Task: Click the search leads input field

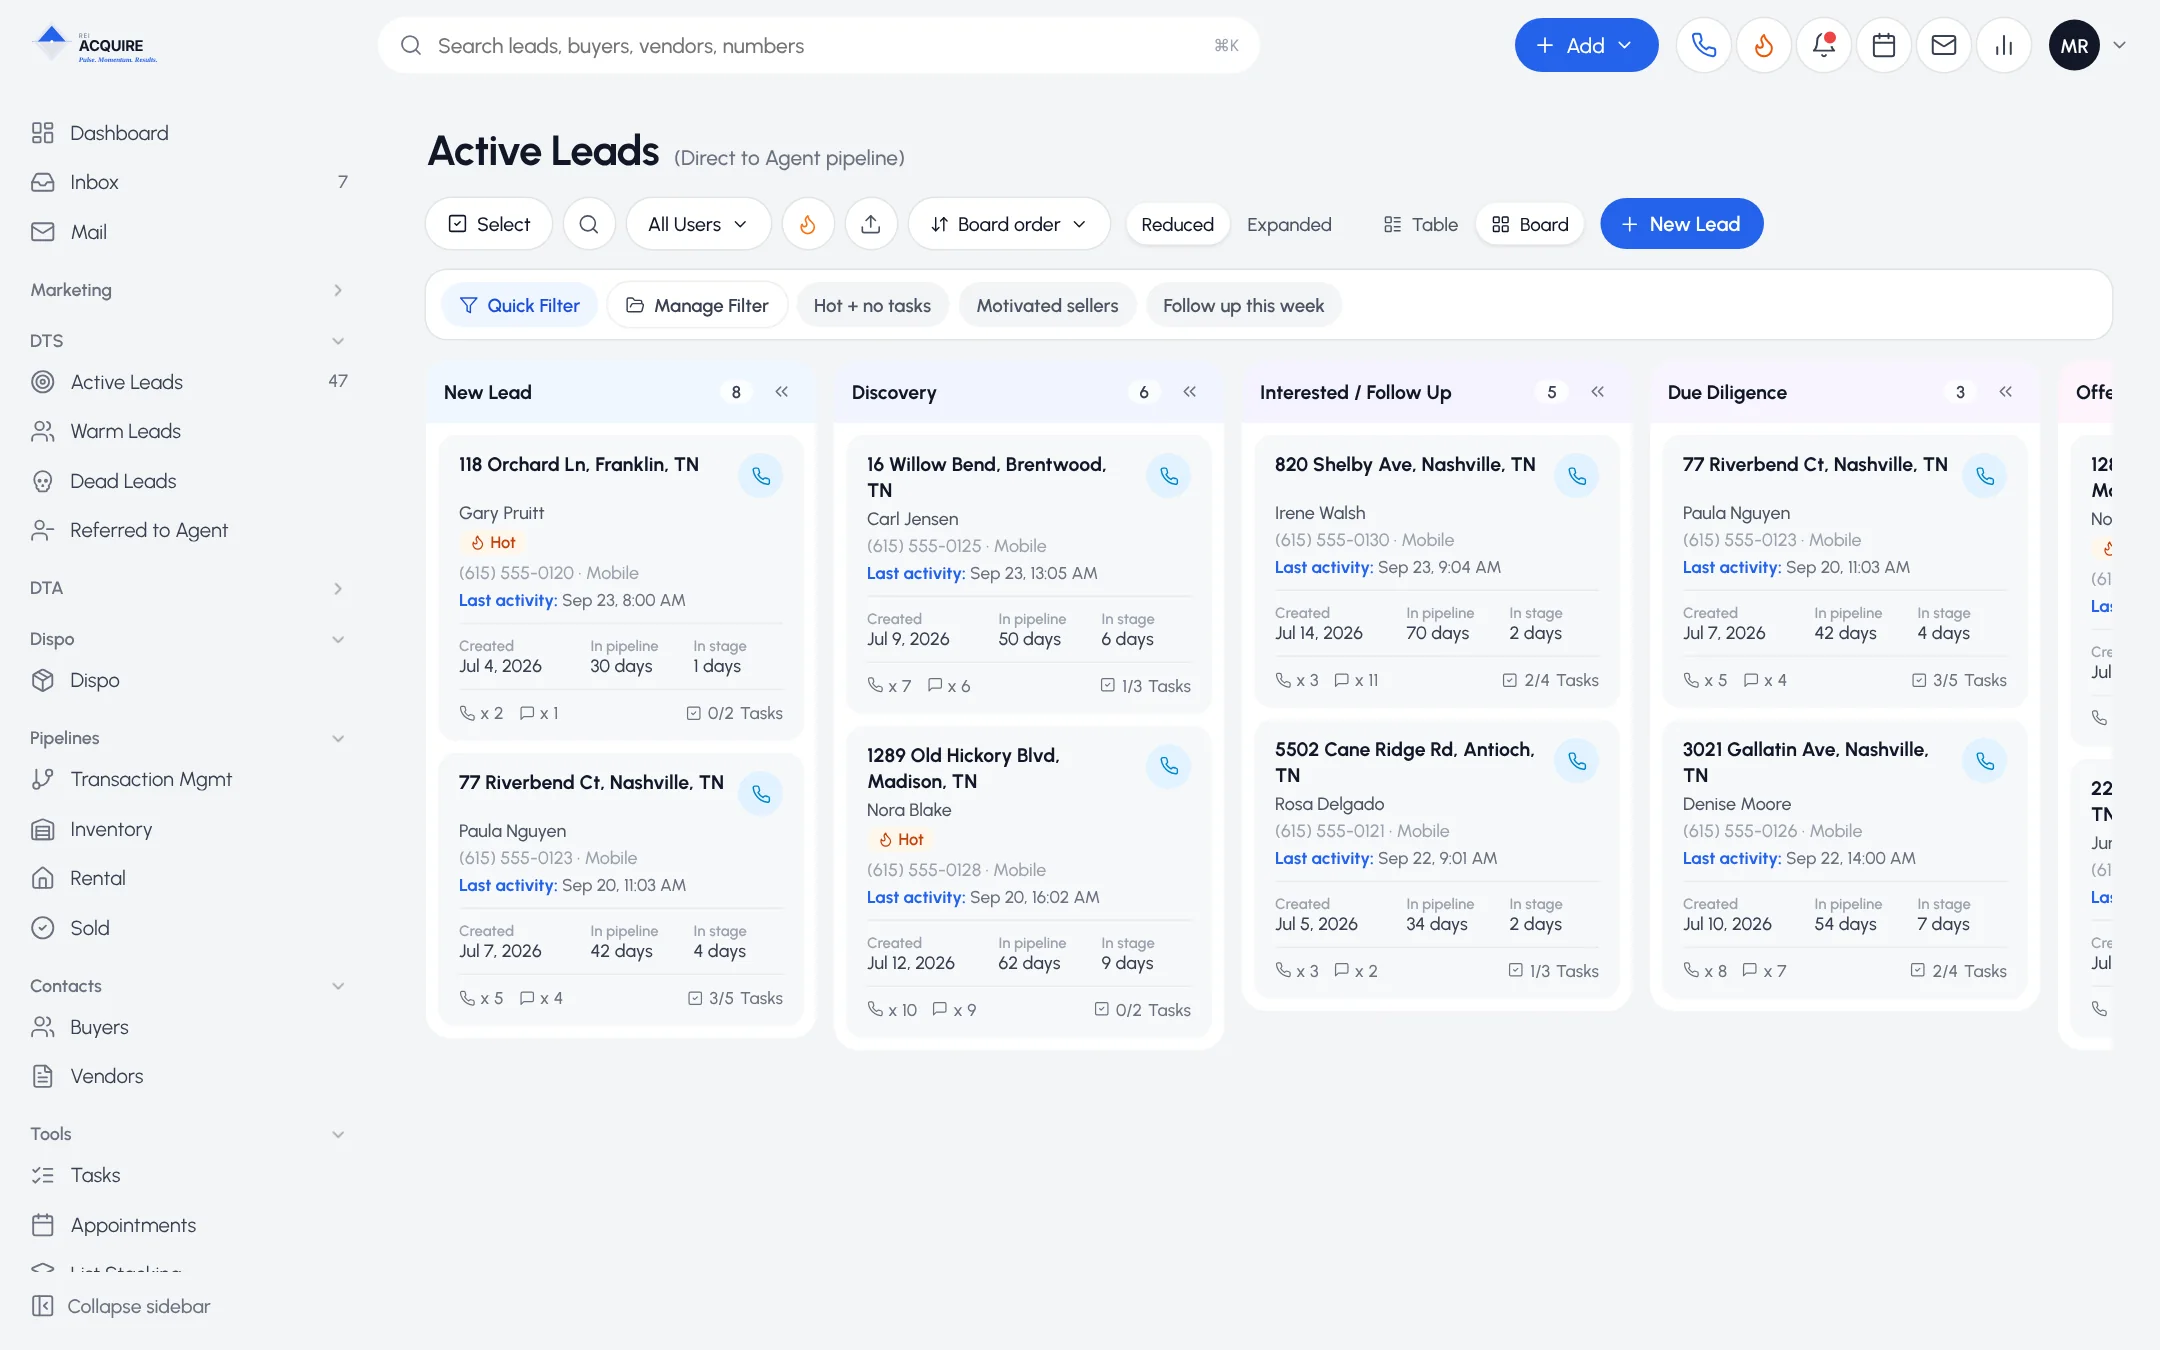Action: [818, 45]
